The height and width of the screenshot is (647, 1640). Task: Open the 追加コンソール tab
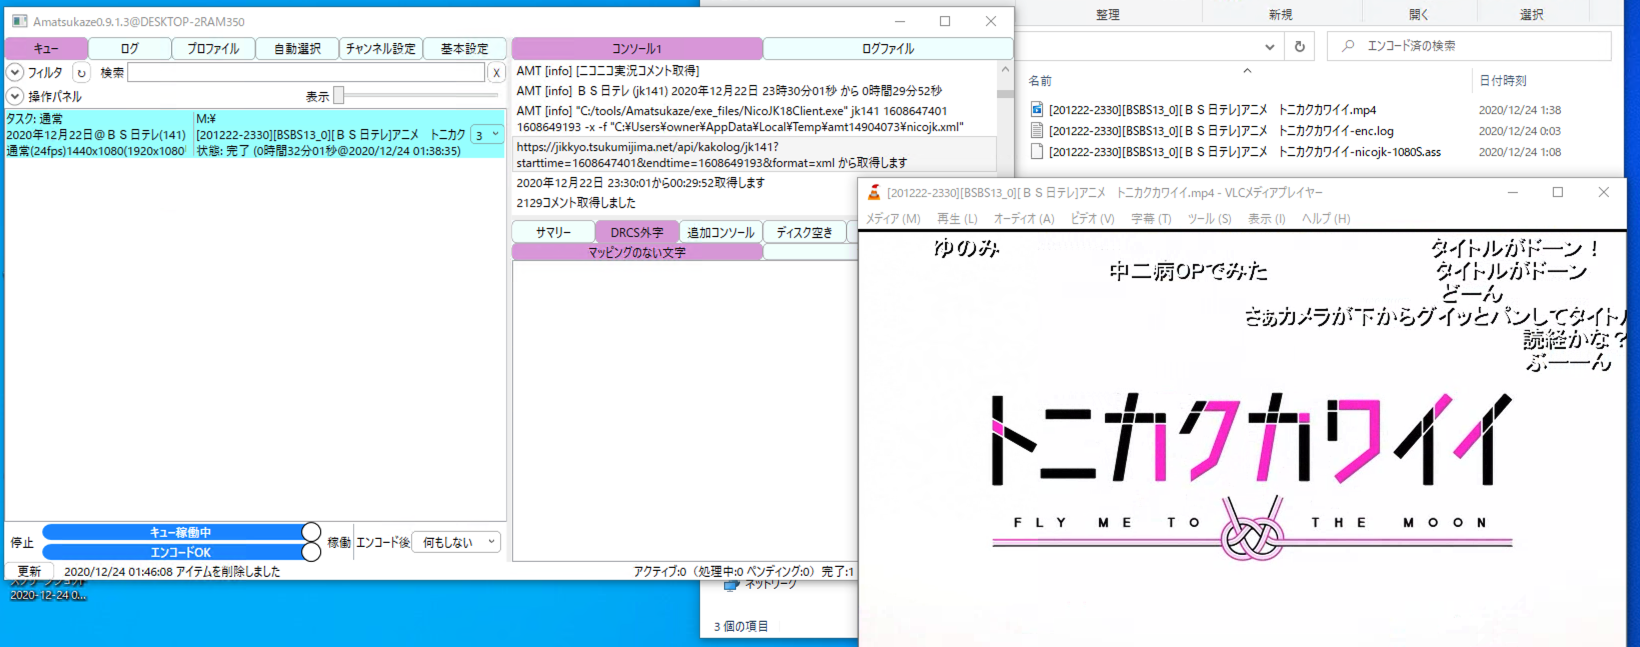pos(721,232)
